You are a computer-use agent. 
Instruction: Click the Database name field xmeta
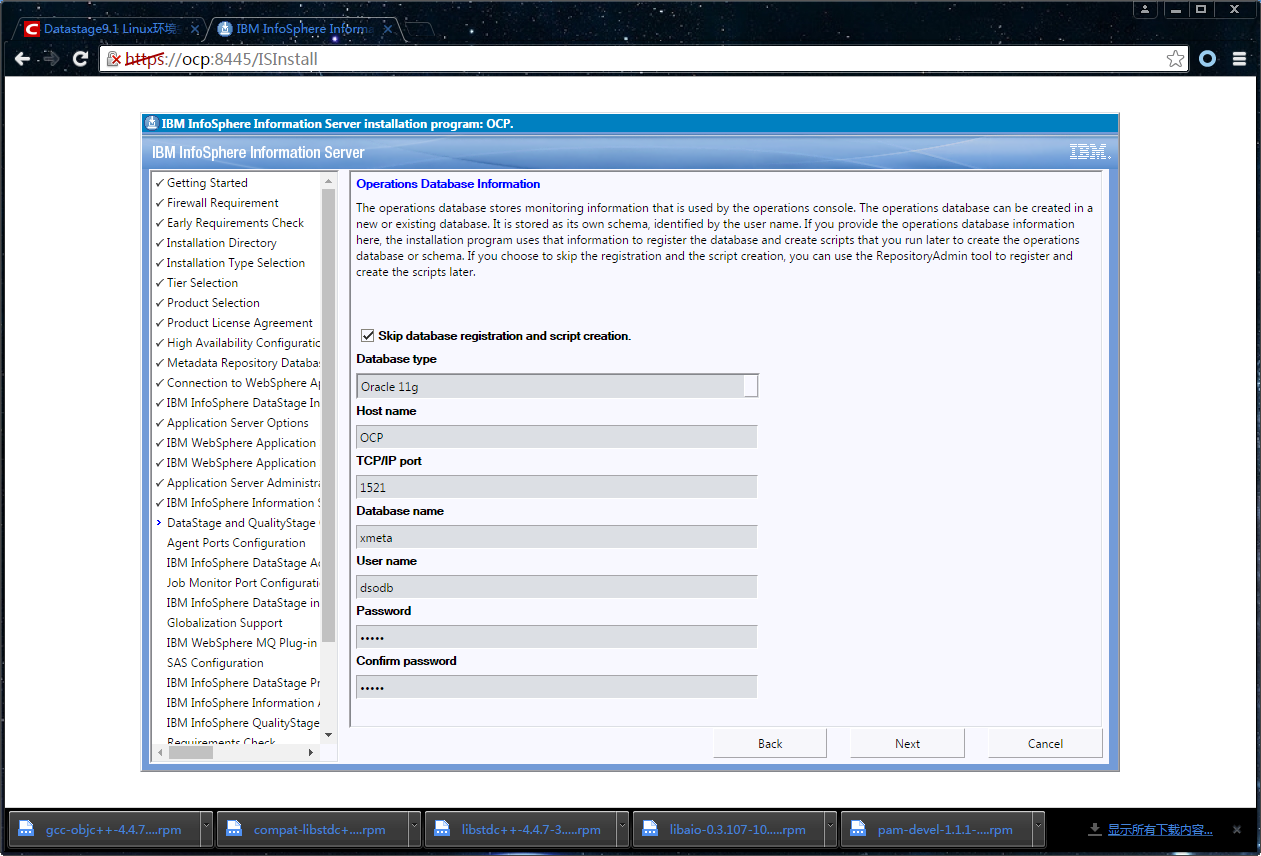556,537
